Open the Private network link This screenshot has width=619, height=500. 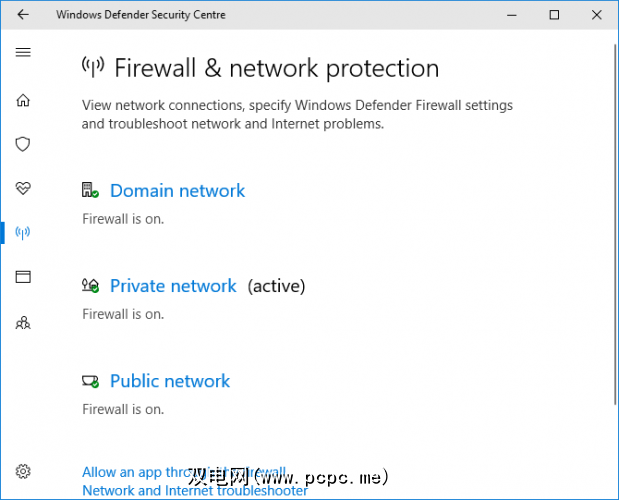[173, 286]
